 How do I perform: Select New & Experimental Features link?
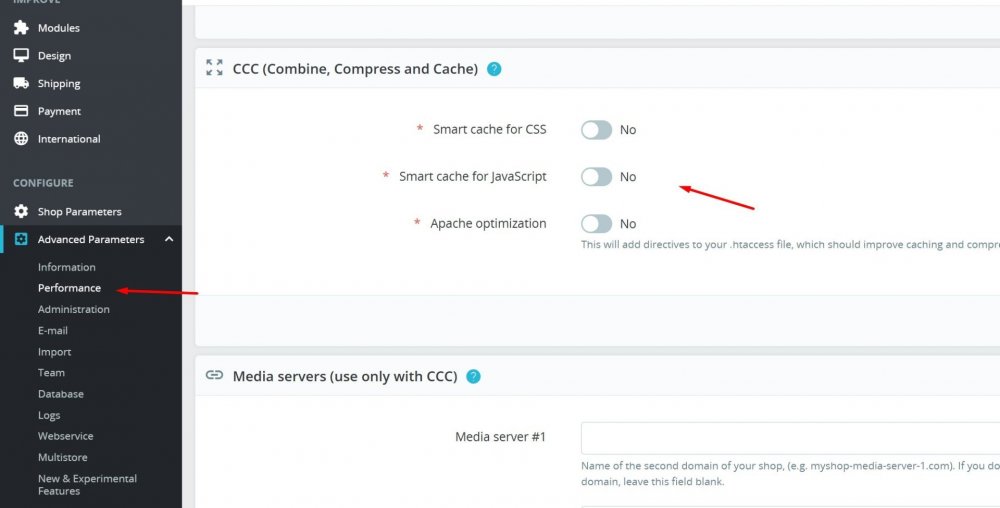click(x=87, y=484)
